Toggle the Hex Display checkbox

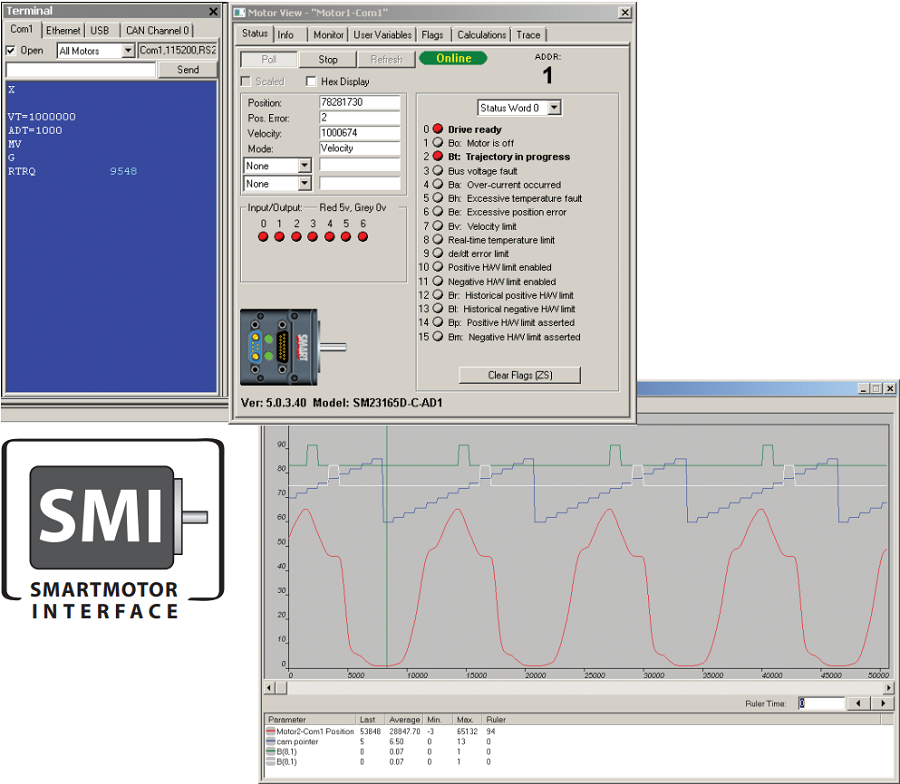311,81
